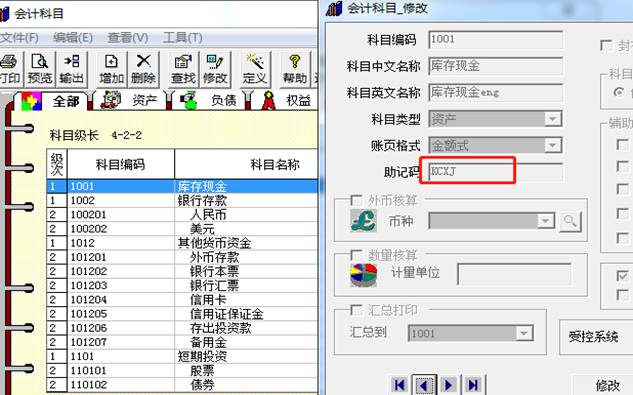Go to the next record arrow
633x395 pixels.
[x=449, y=385]
